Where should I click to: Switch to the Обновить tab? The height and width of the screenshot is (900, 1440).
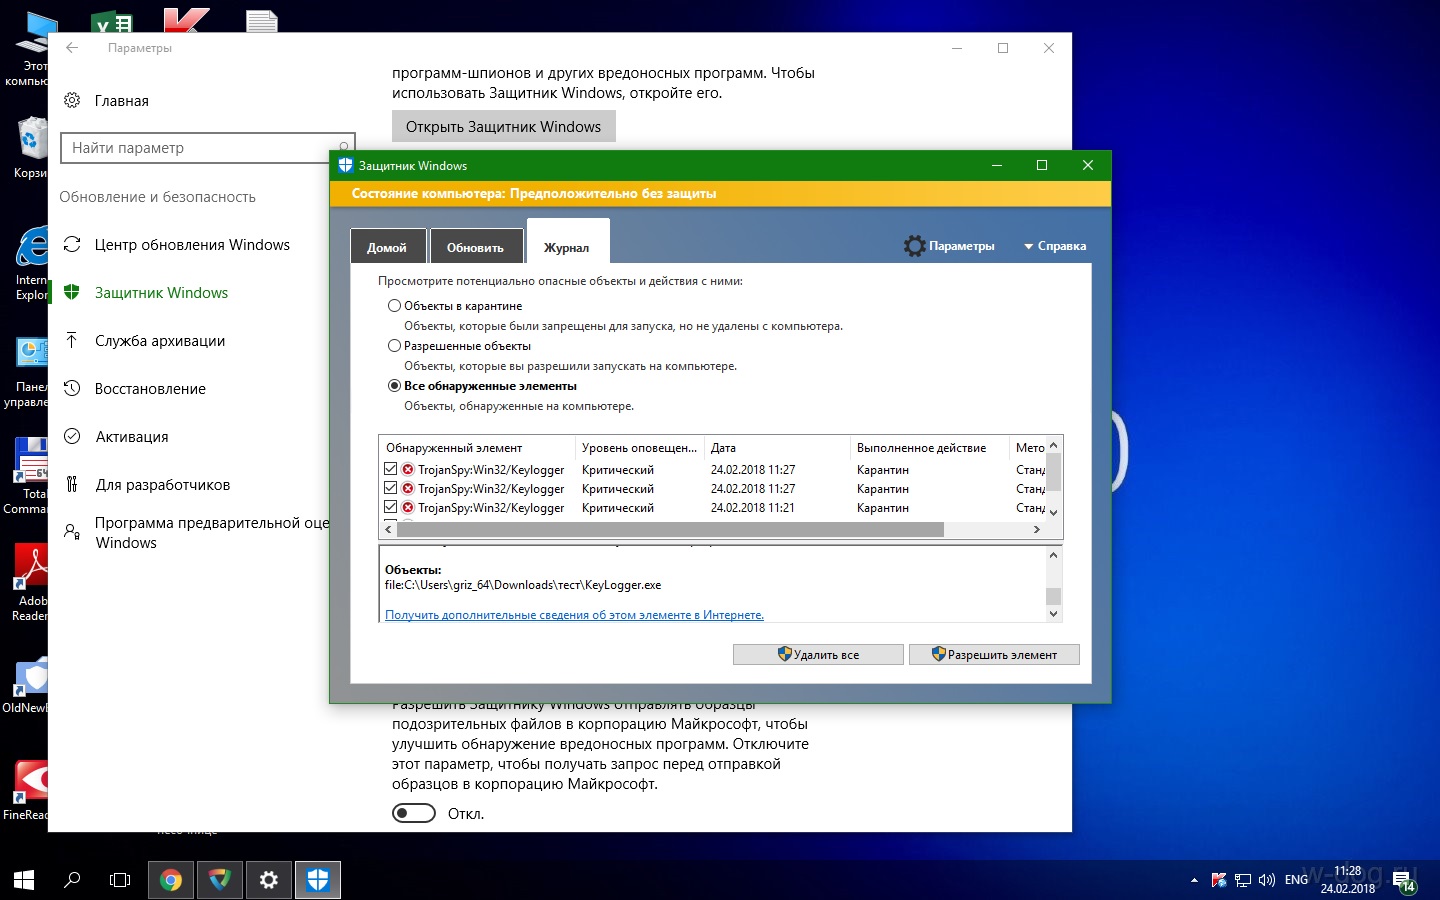[475, 247]
